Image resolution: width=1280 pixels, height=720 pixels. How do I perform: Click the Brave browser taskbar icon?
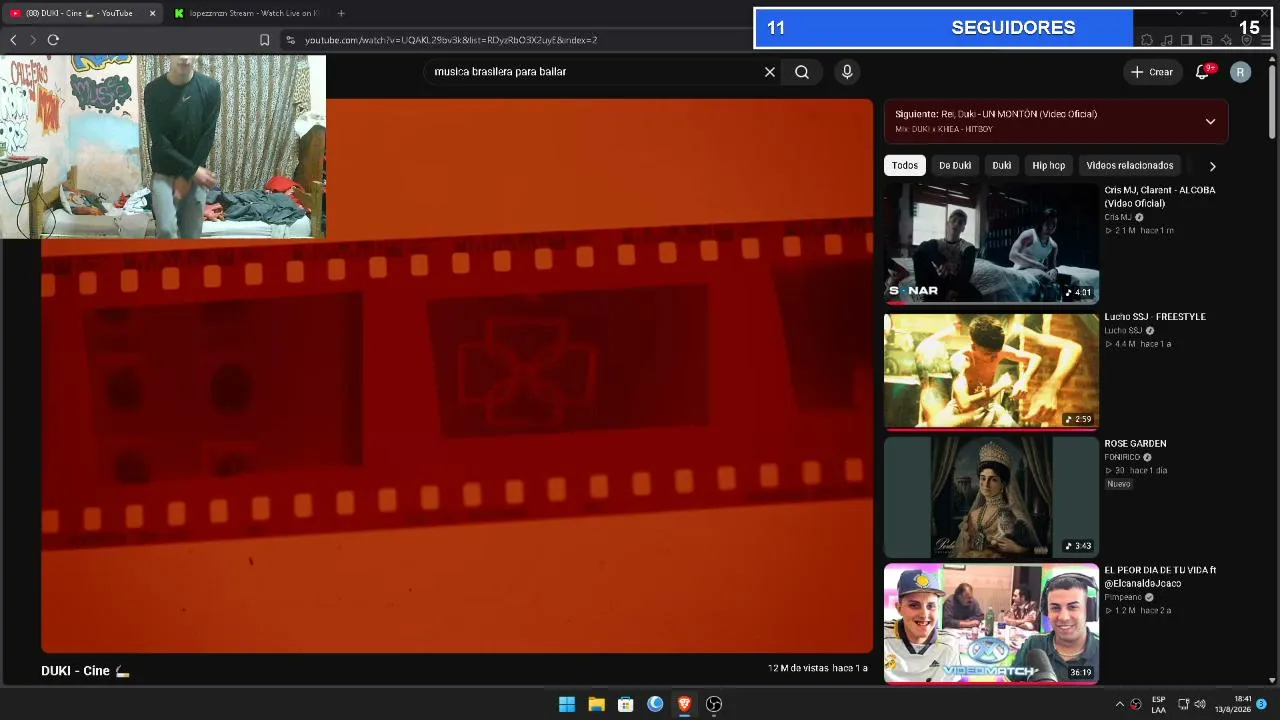click(x=684, y=704)
